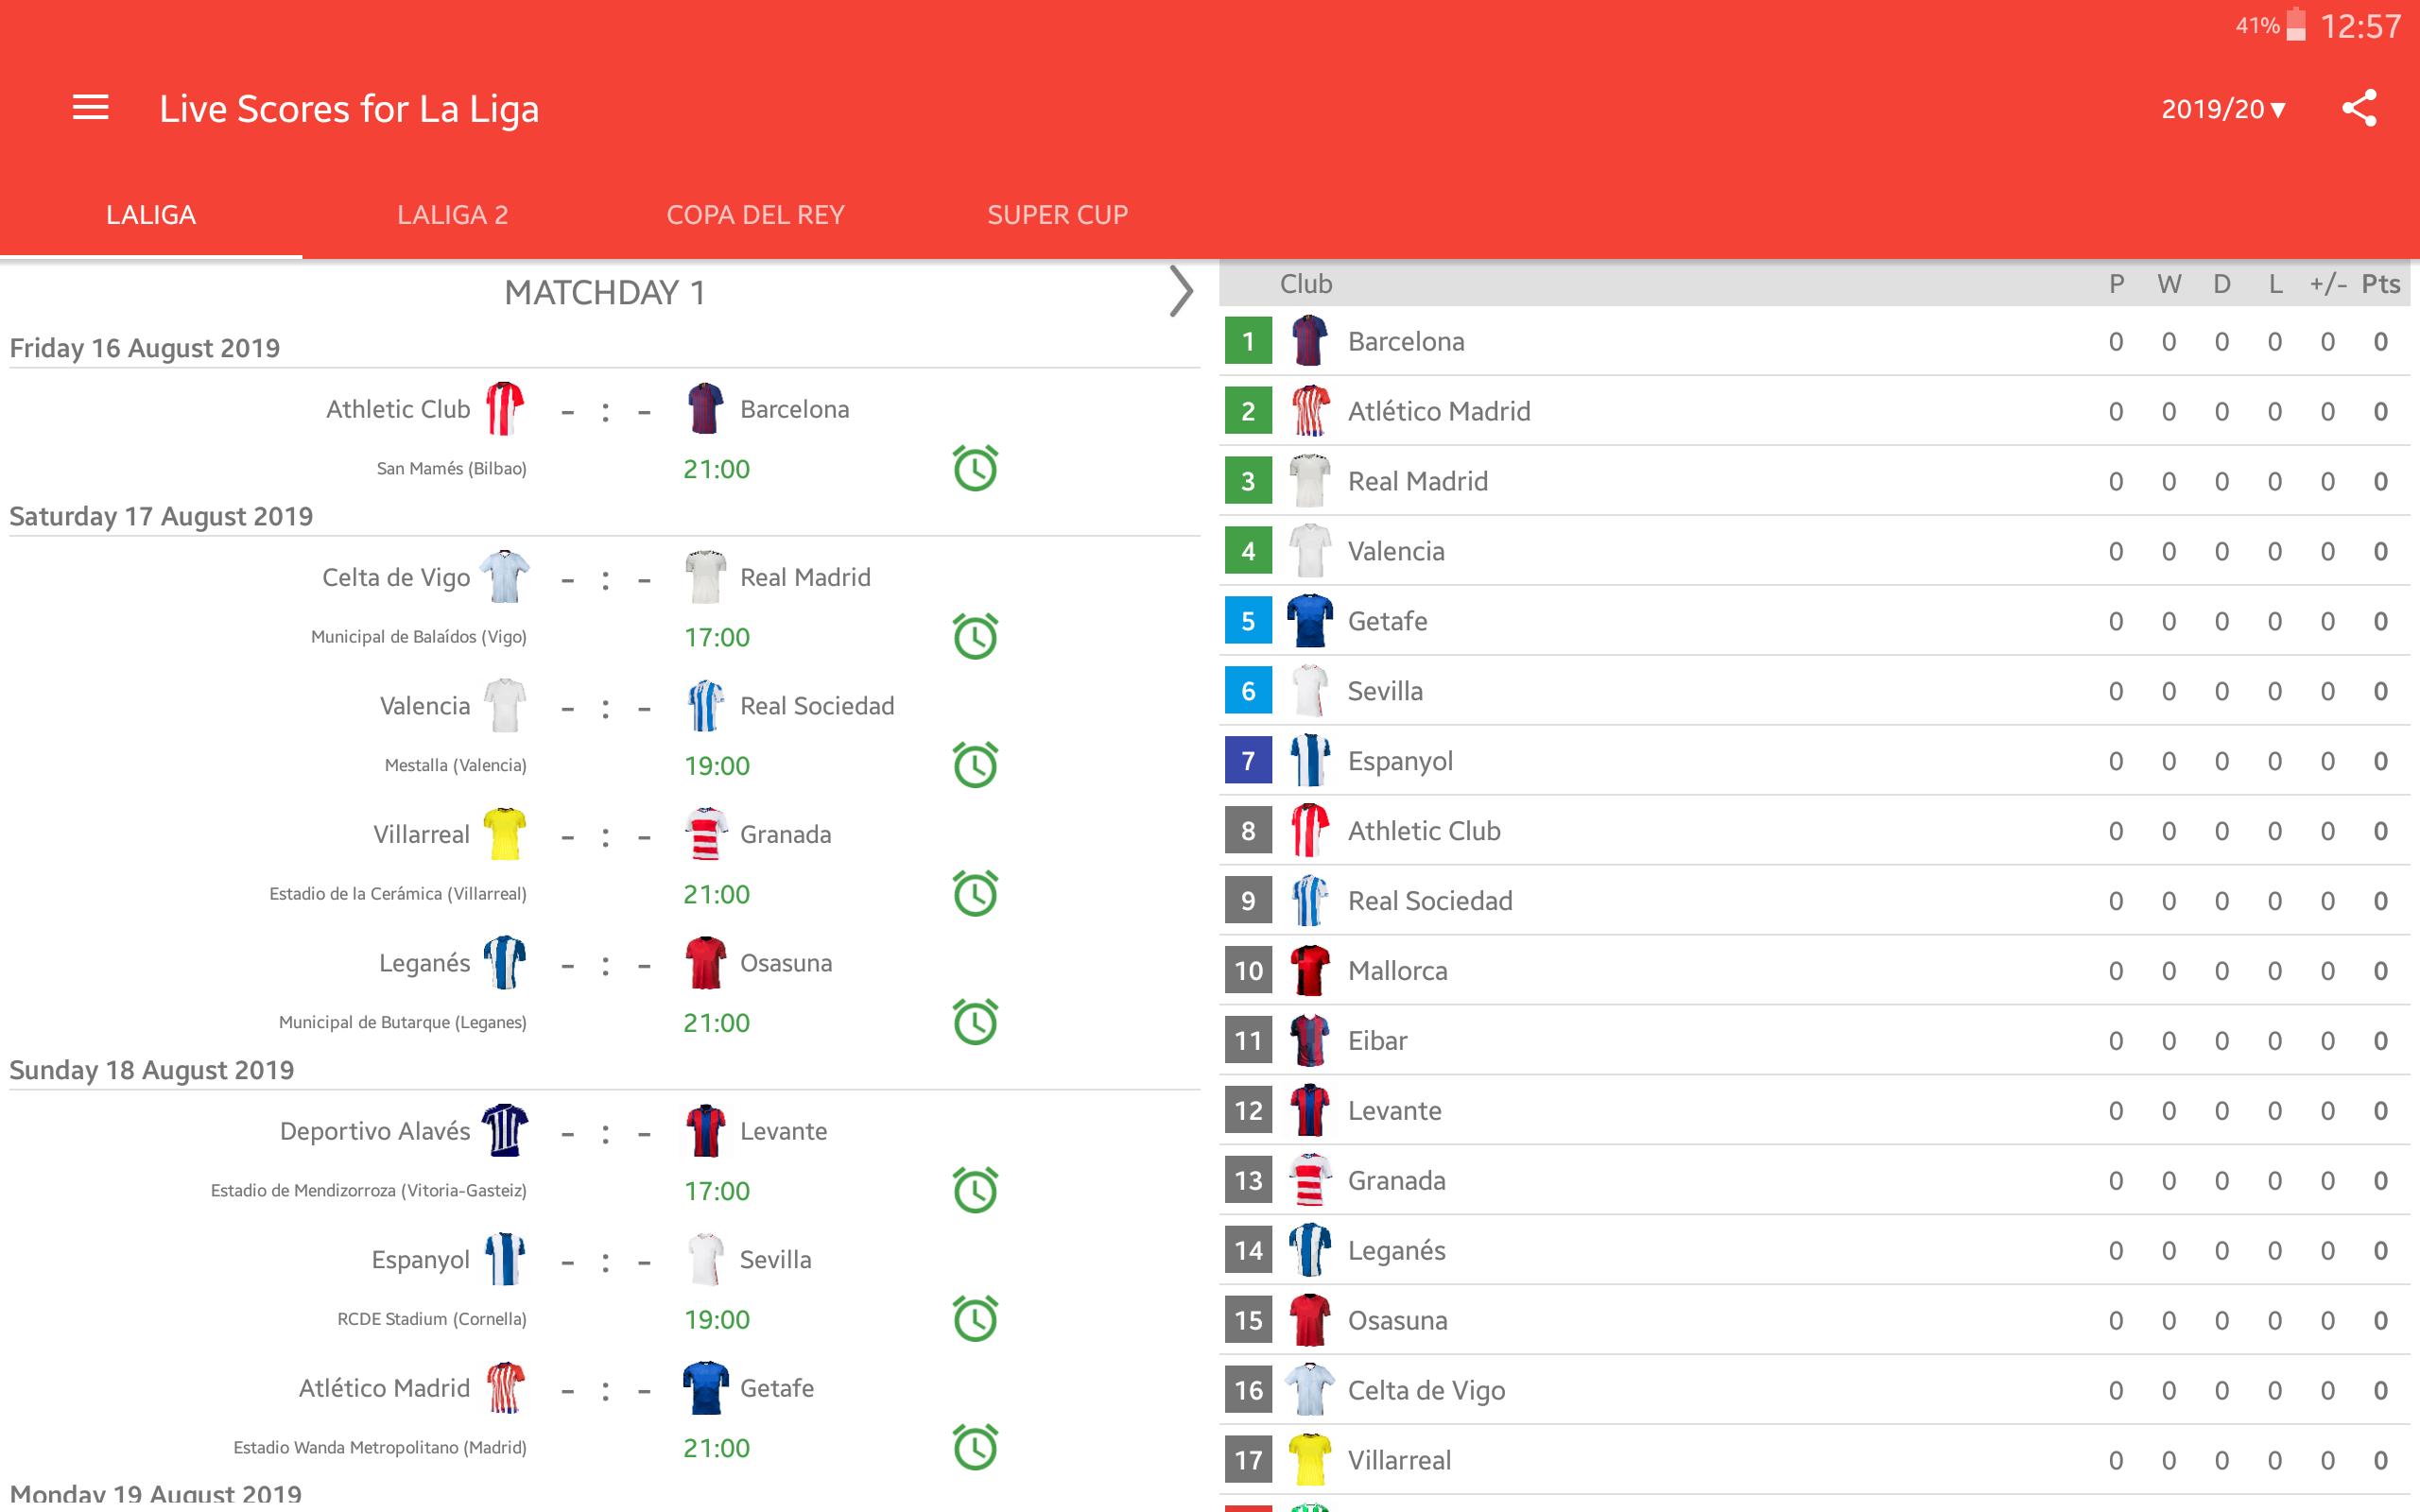
Task: Toggle the Villarreal jersey icon in standings
Action: point(1308,1462)
